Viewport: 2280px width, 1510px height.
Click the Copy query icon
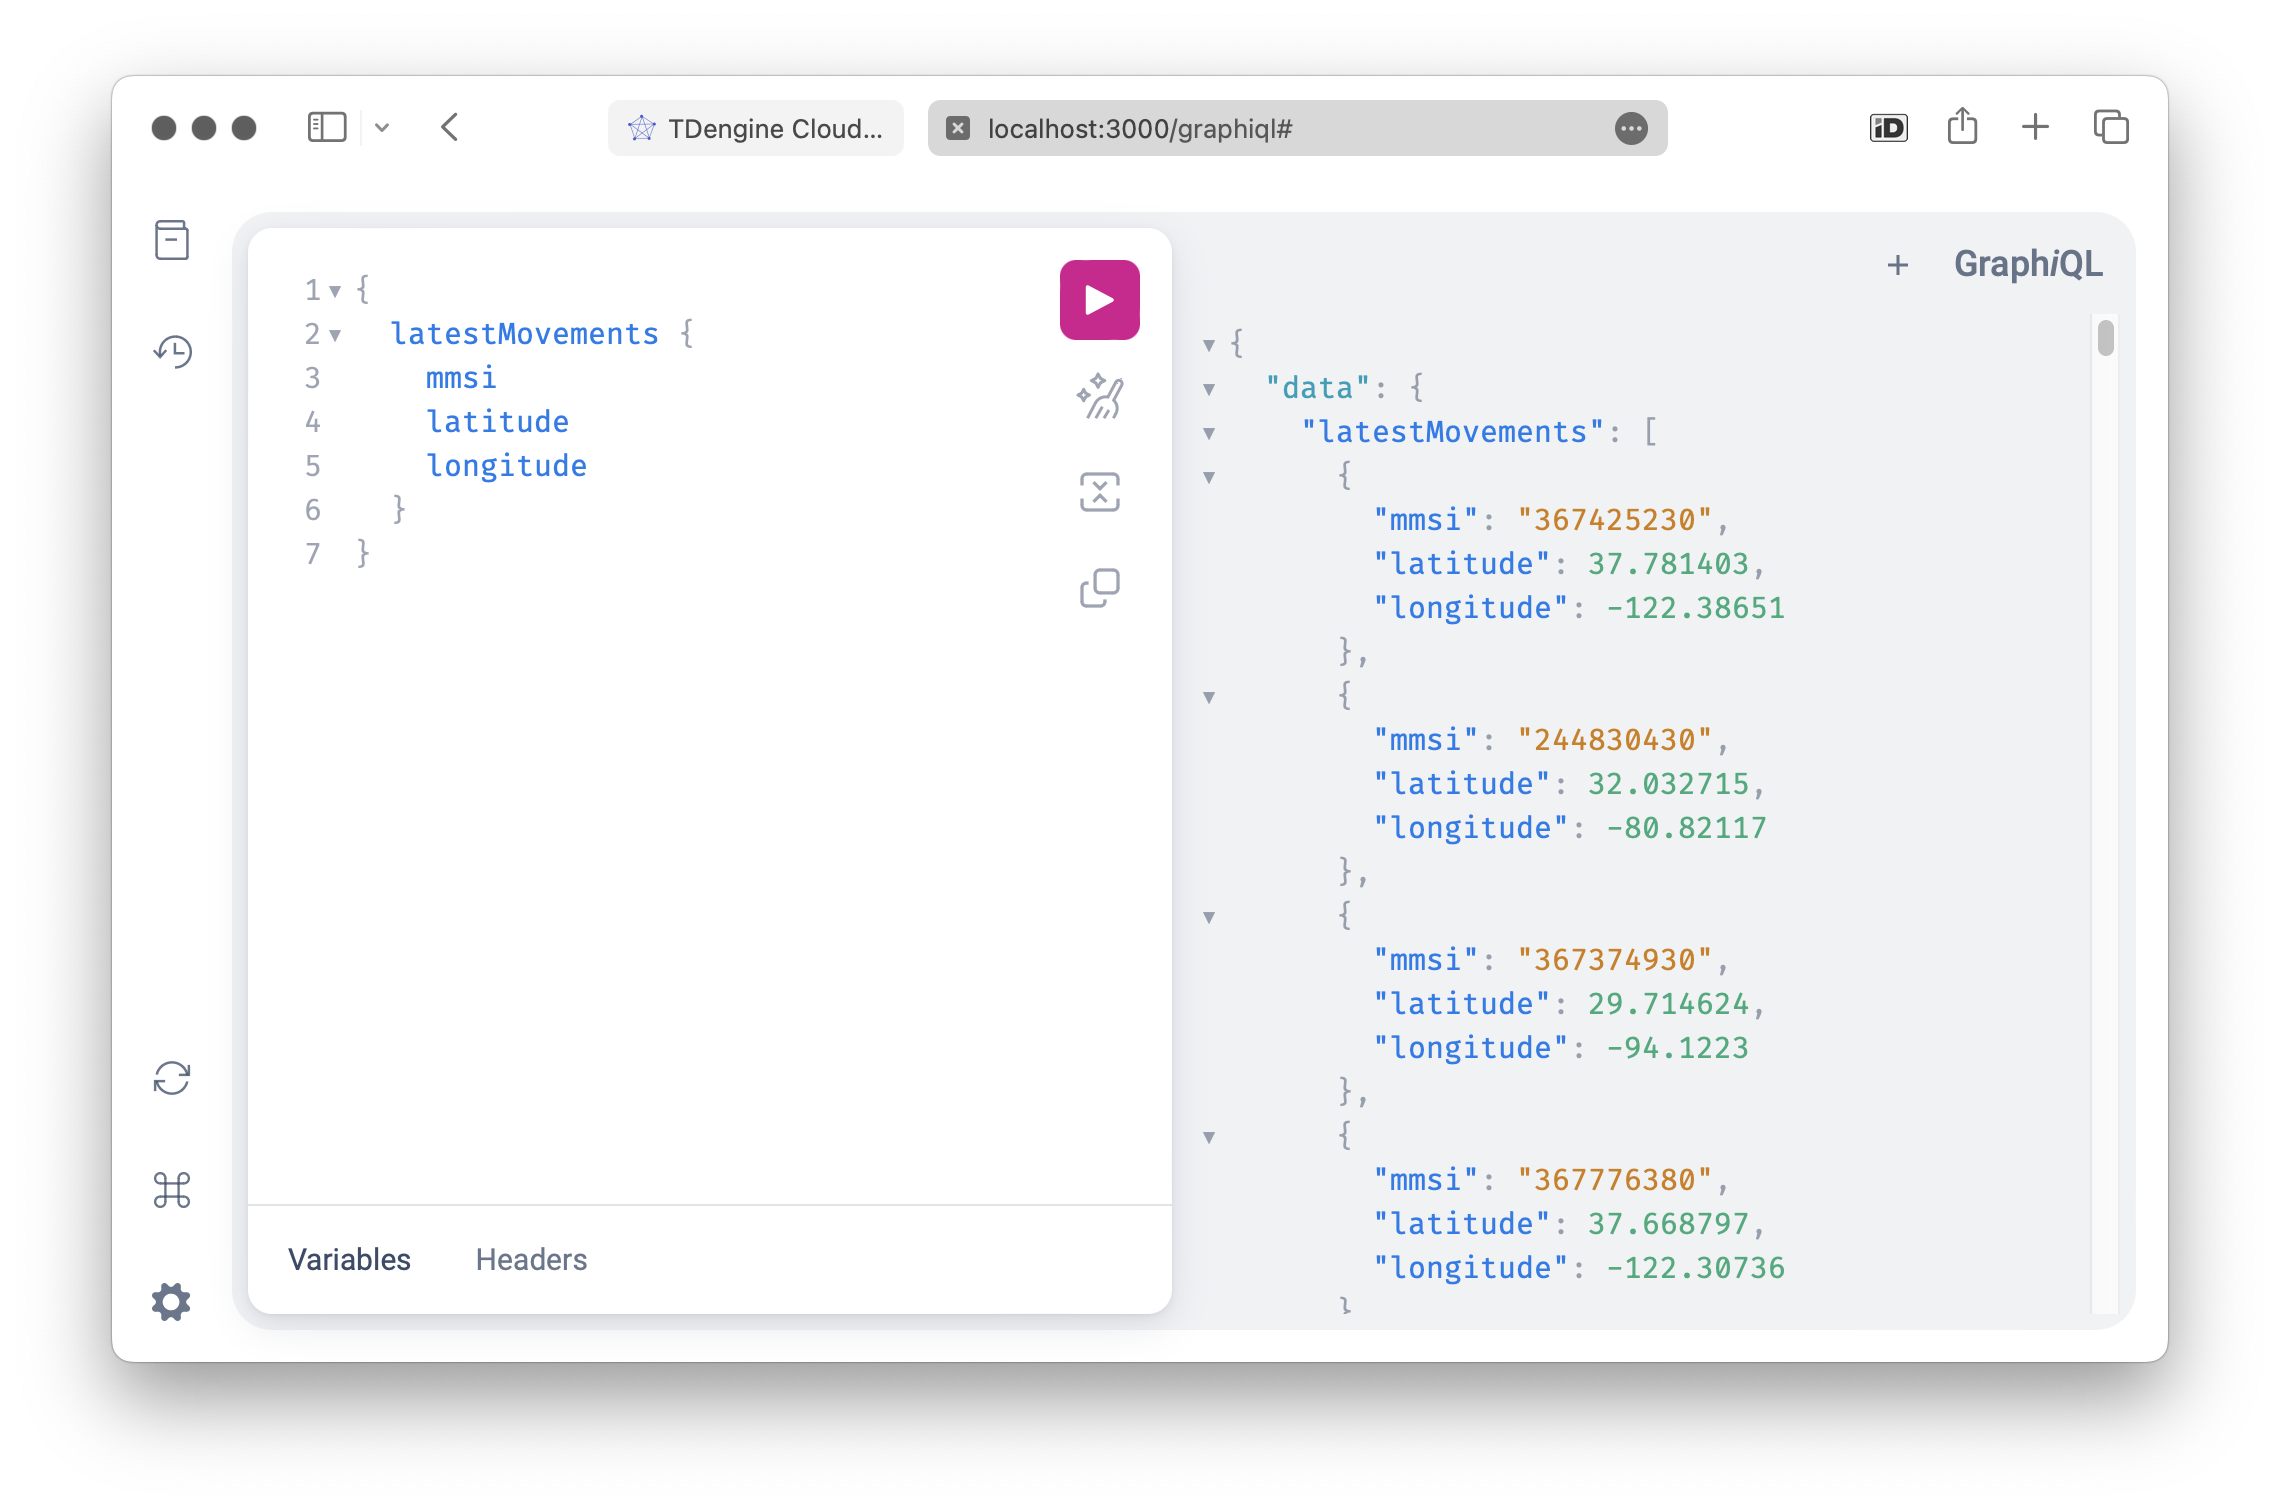tap(1099, 588)
